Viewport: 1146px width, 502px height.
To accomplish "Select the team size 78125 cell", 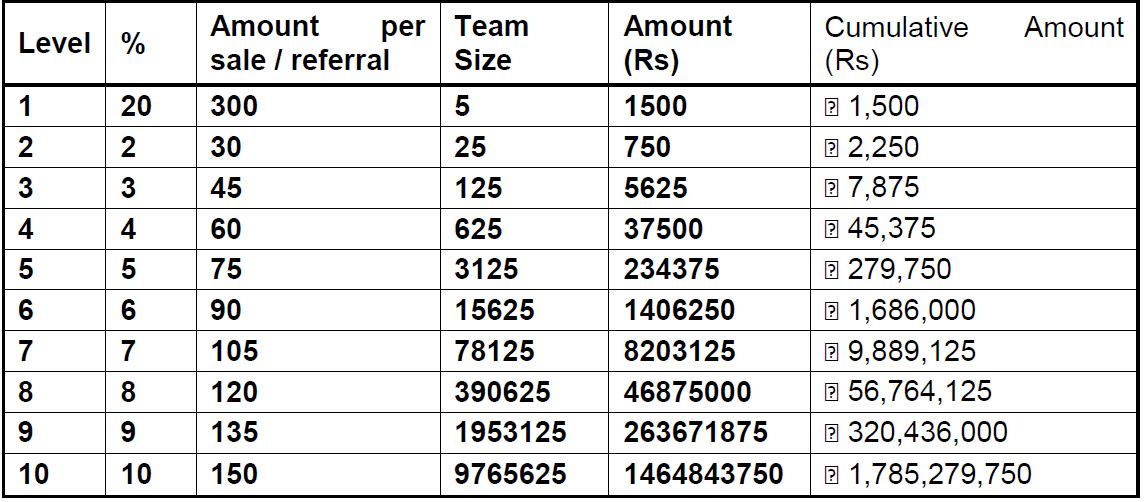I will click(494, 351).
